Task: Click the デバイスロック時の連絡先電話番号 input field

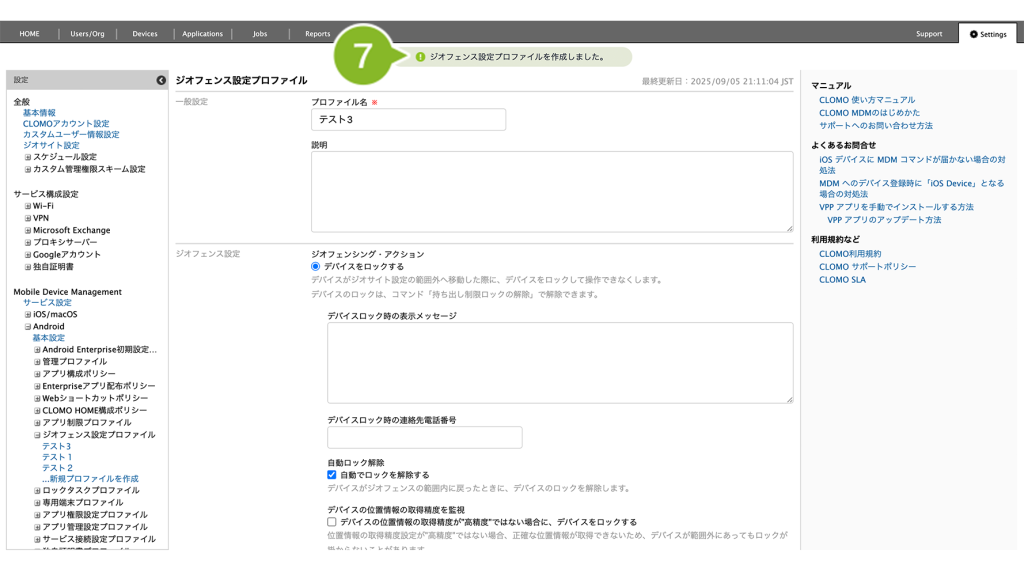Action: click(424, 437)
